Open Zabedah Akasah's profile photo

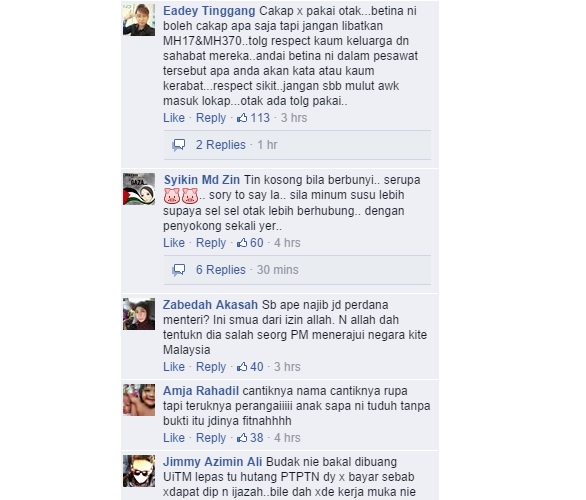(x=139, y=314)
